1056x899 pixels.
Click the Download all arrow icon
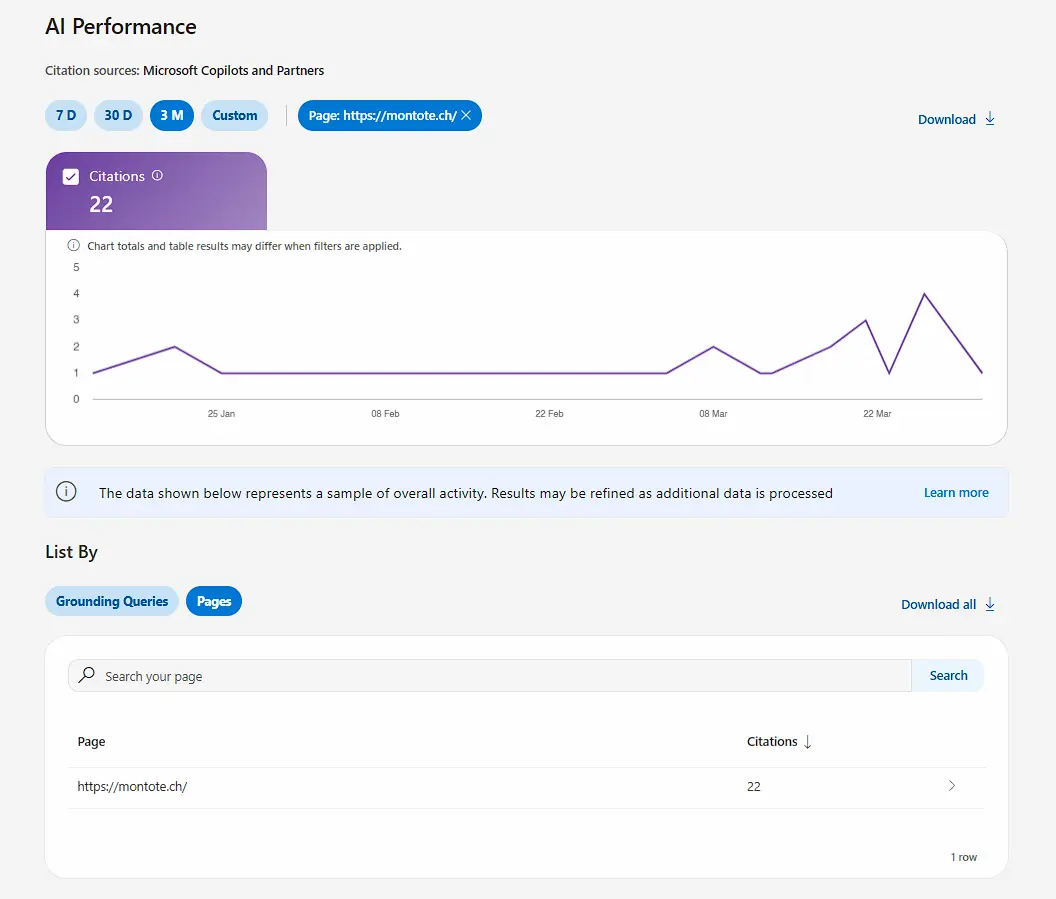click(990, 603)
